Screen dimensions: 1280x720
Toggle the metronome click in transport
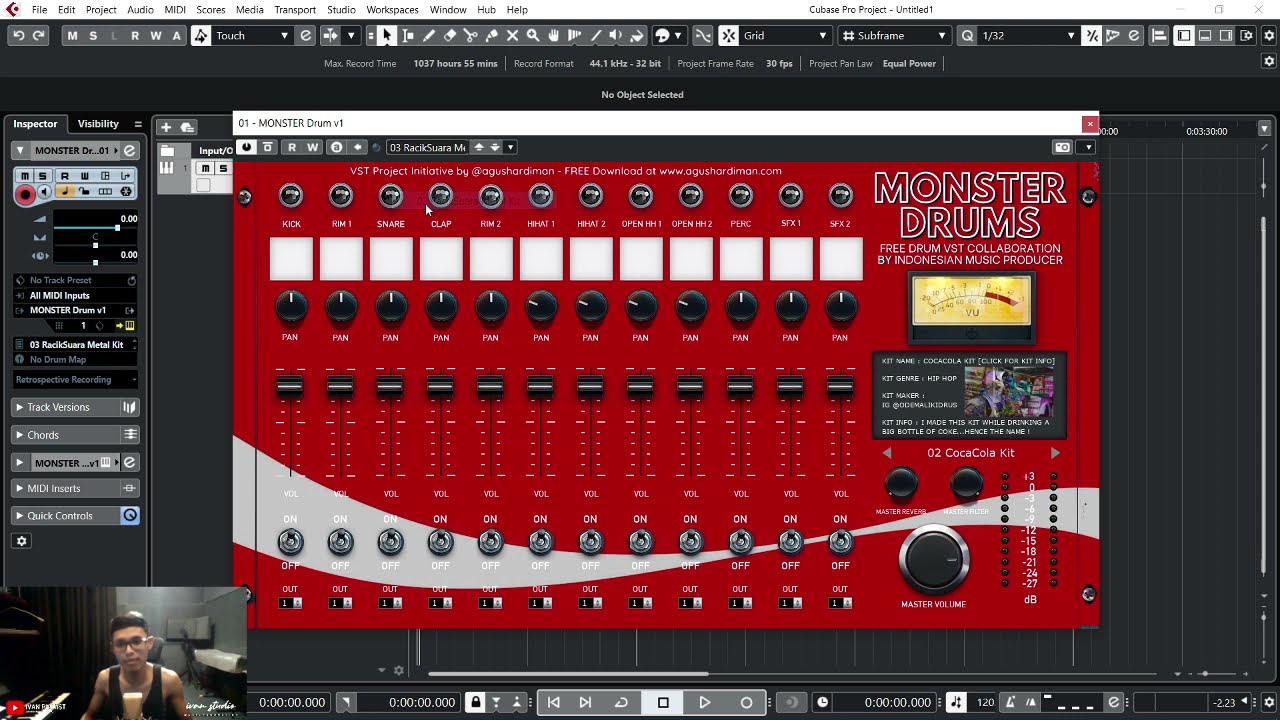[x=1011, y=703]
